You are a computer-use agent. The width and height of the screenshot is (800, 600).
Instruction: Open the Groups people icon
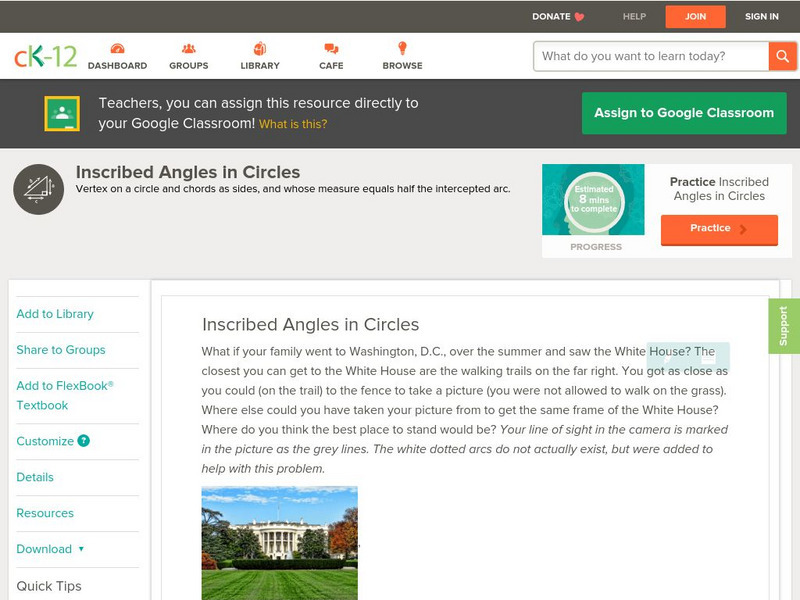tap(189, 48)
